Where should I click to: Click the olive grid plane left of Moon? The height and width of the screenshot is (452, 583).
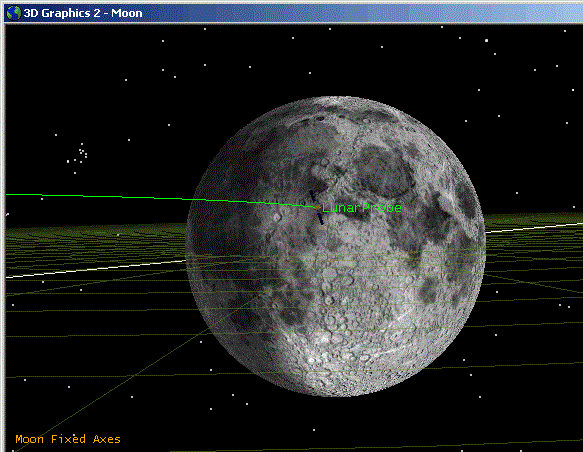click(x=96, y=245)
